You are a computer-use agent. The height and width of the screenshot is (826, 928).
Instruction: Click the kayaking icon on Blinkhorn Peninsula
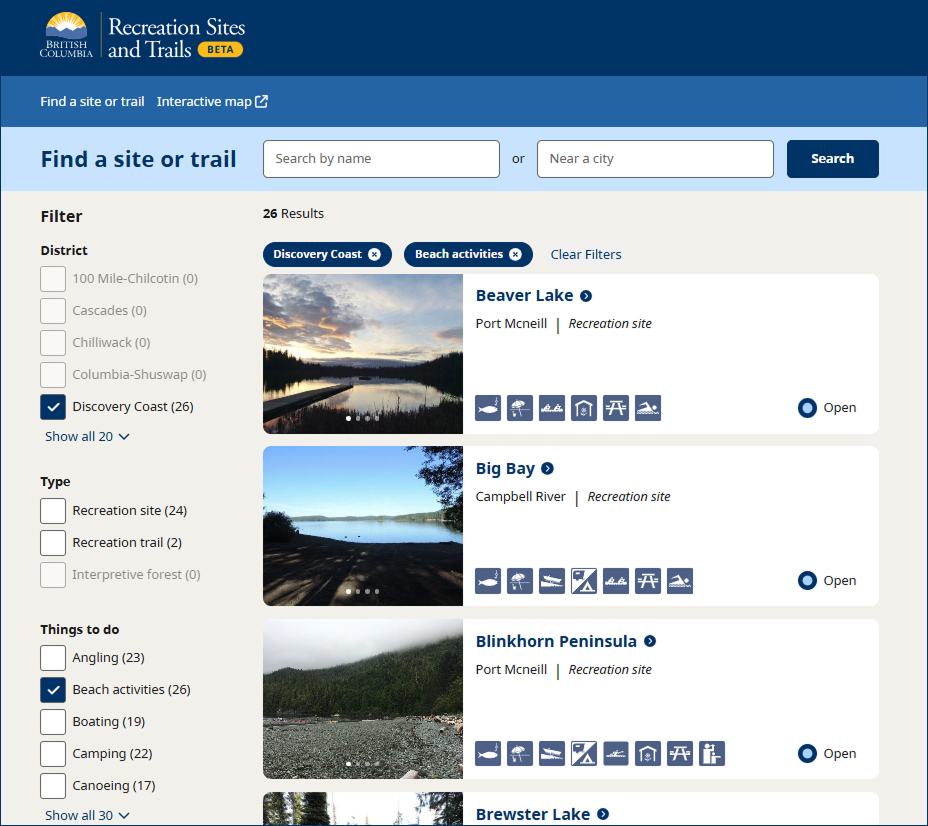[616, 754]
